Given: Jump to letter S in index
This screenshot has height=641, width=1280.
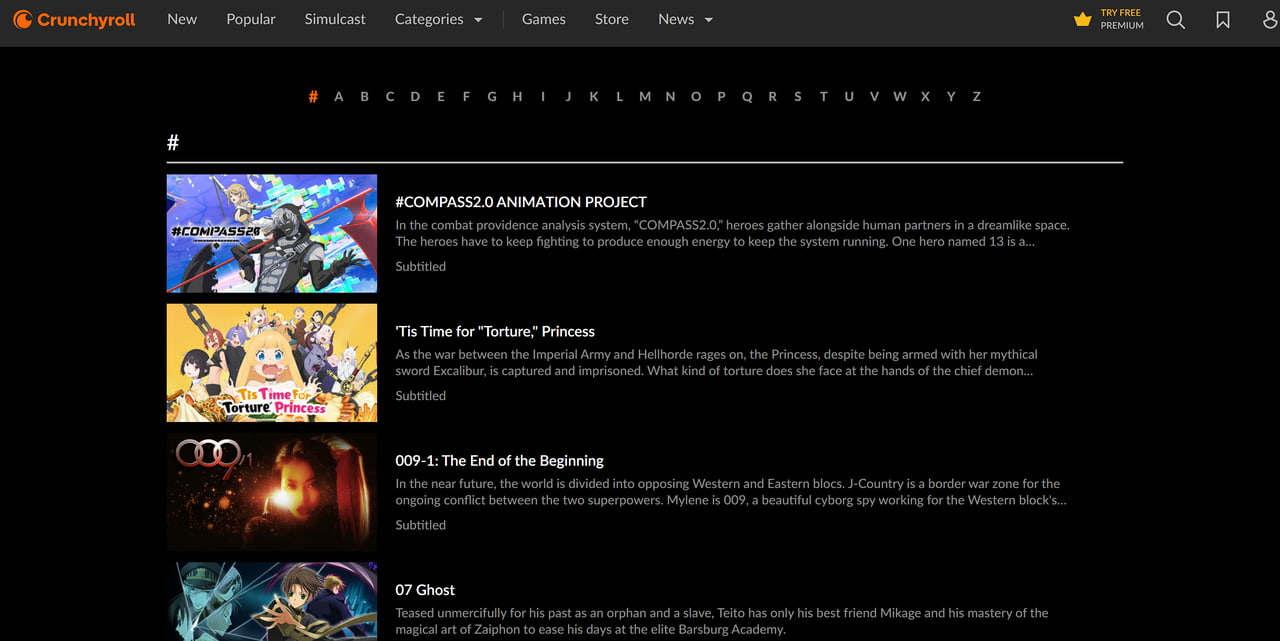Looking at the screenshot, I should pos(798,96).
